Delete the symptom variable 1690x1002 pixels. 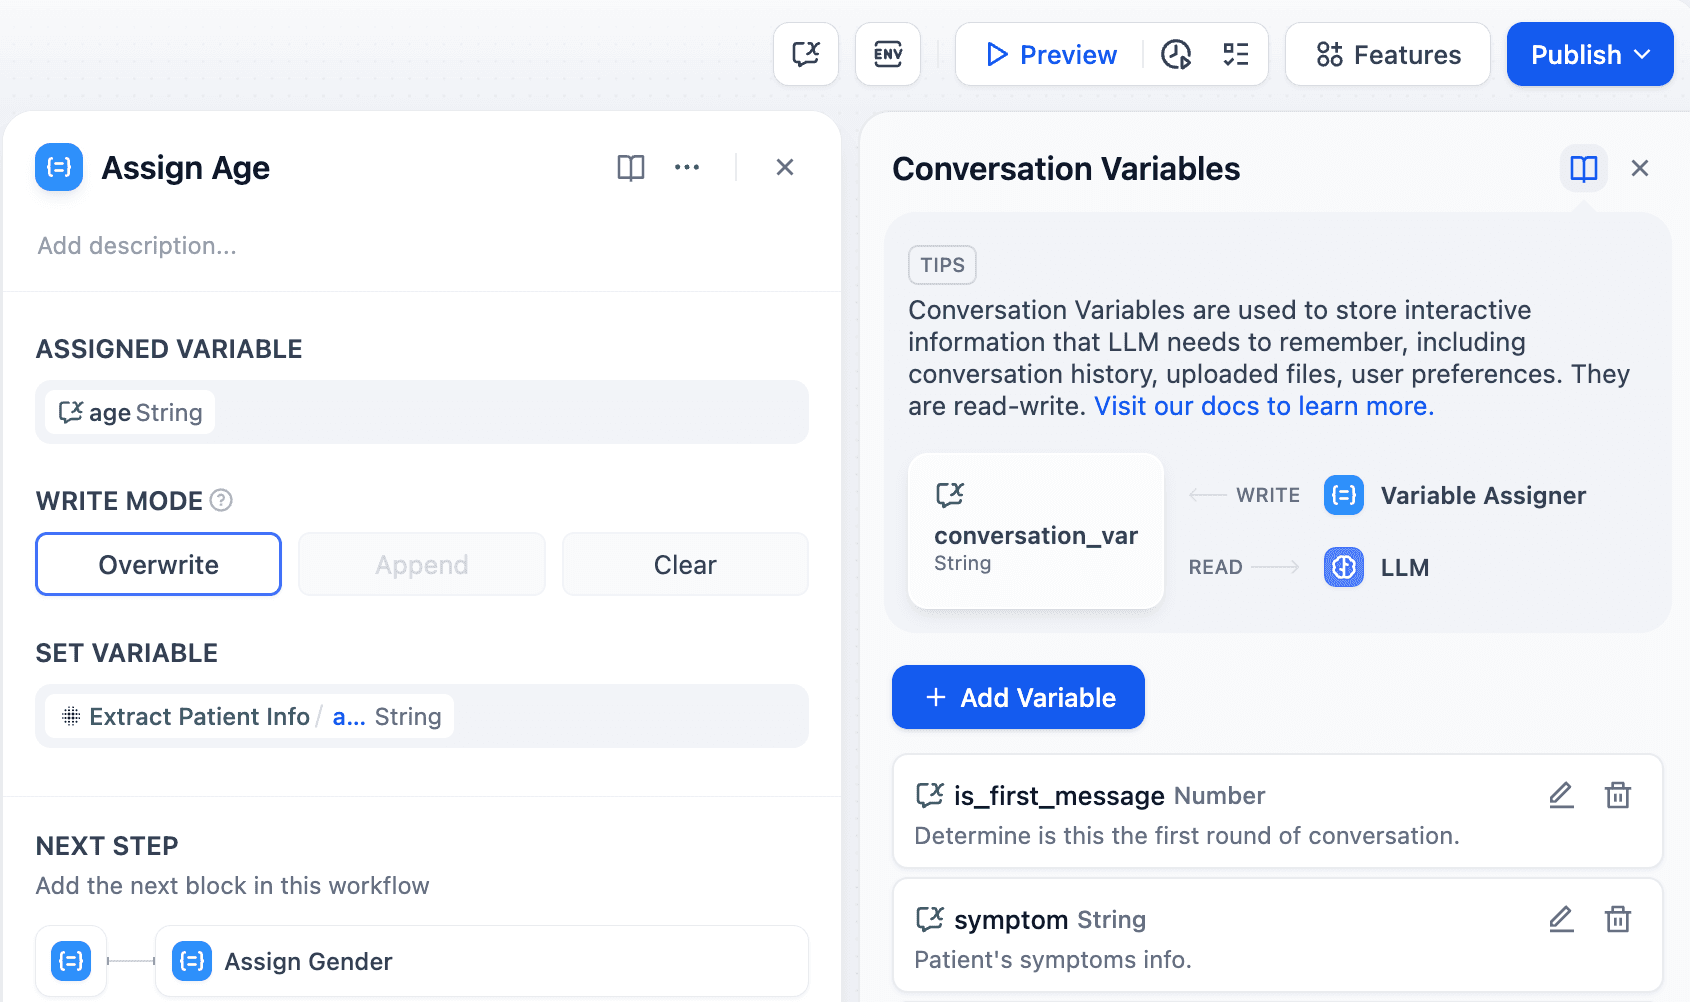(x=1617, y=919)
